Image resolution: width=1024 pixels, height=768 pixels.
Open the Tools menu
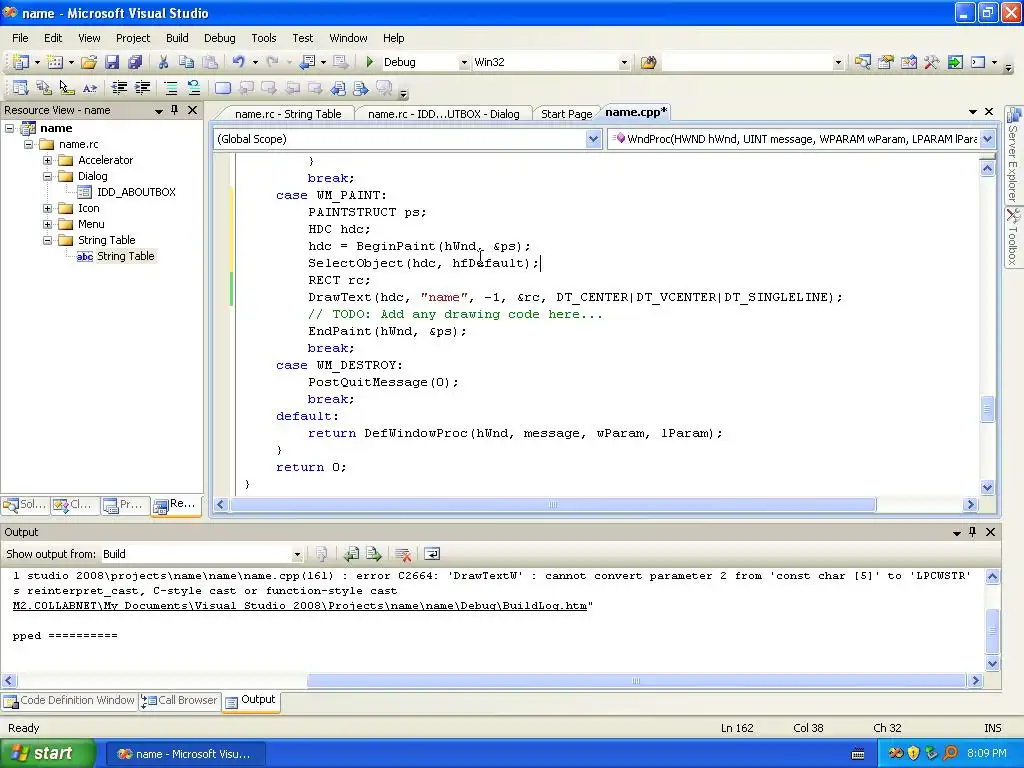(x=264, y=38)
